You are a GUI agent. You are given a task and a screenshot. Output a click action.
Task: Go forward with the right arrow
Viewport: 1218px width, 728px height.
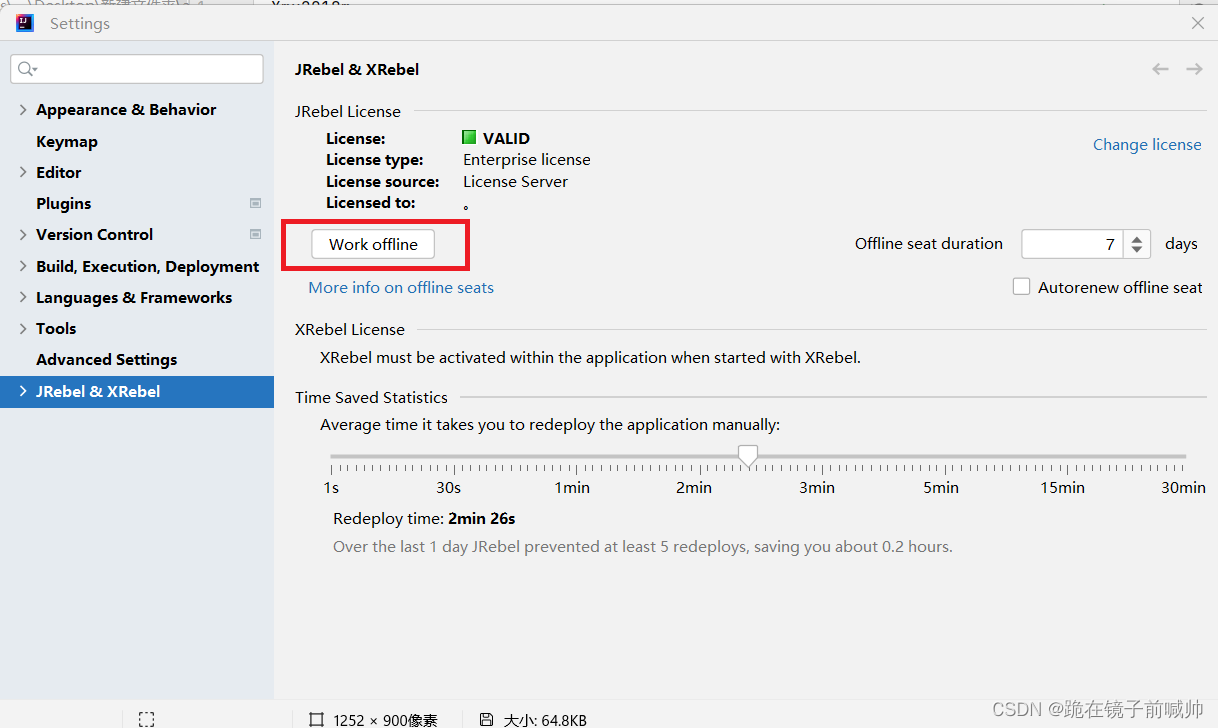[1194, 69]
